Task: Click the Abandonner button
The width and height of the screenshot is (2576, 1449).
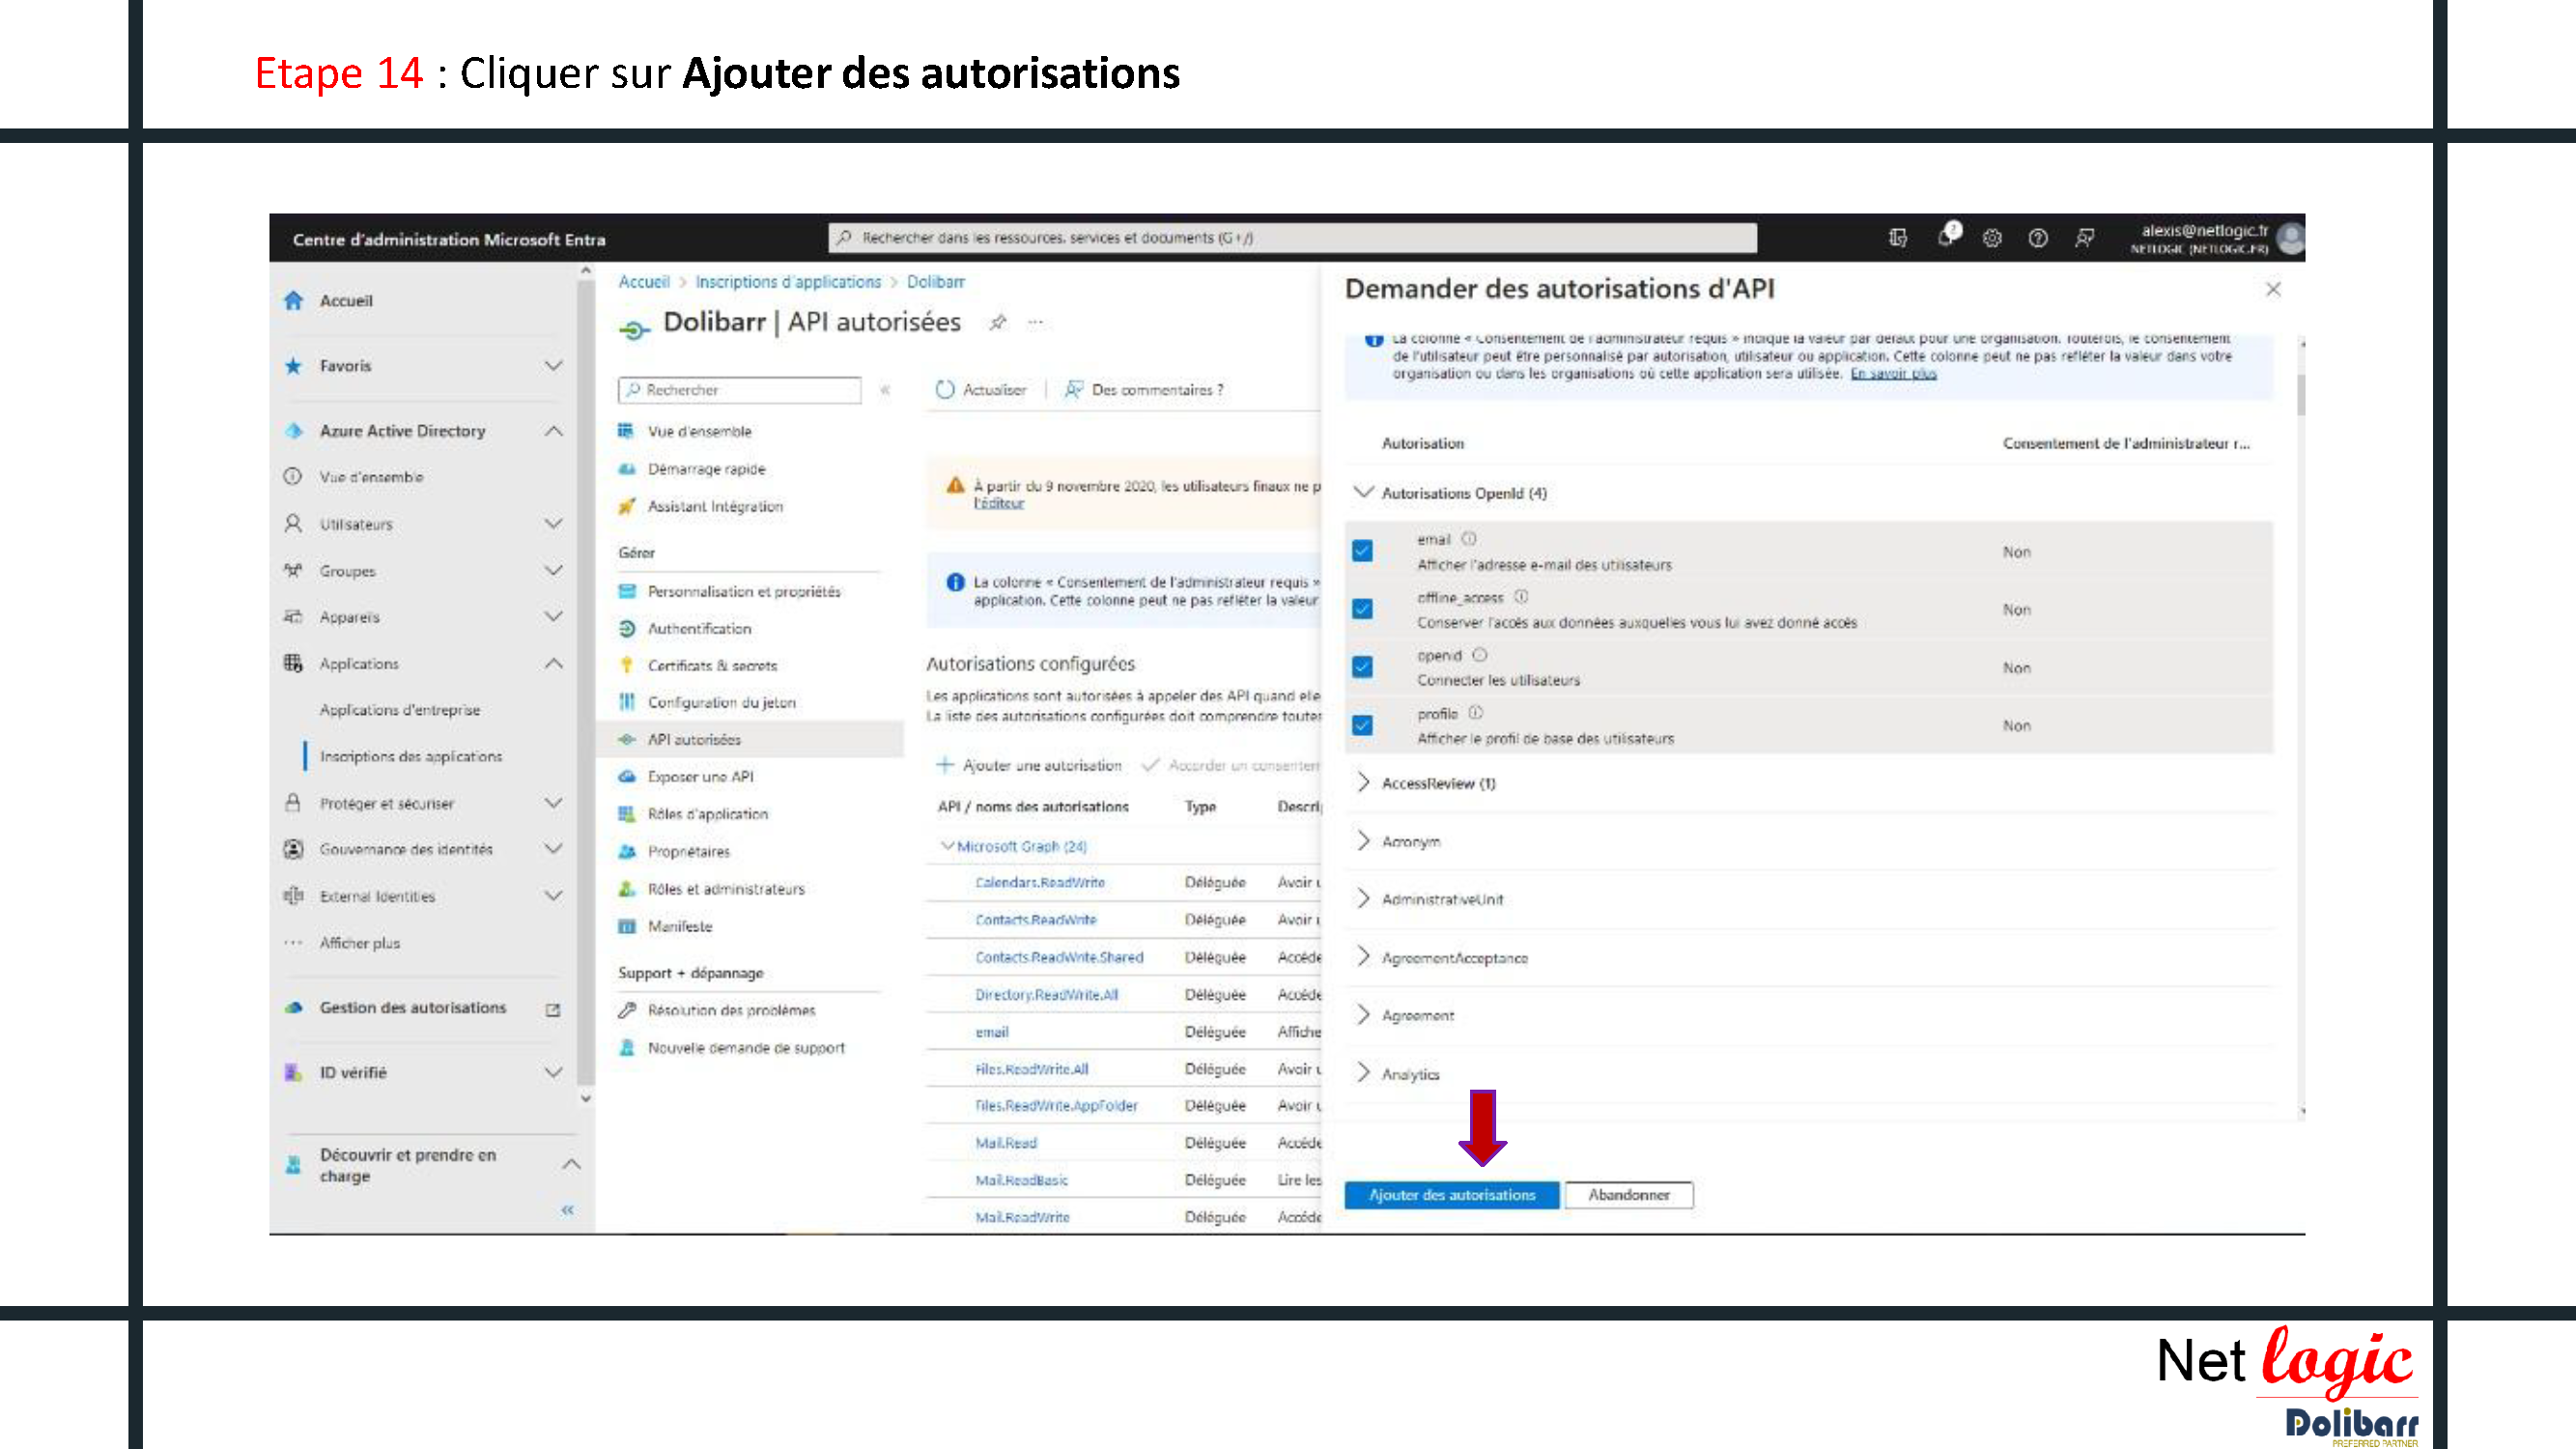Action: [x=1628, y=1194]
